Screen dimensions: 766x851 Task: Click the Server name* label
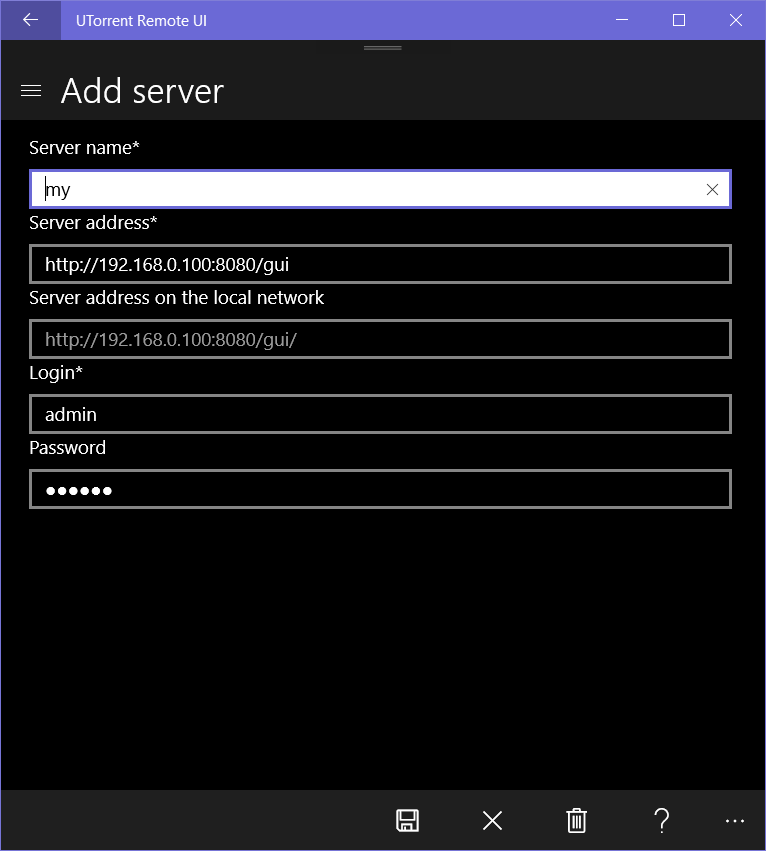point(84,148)
